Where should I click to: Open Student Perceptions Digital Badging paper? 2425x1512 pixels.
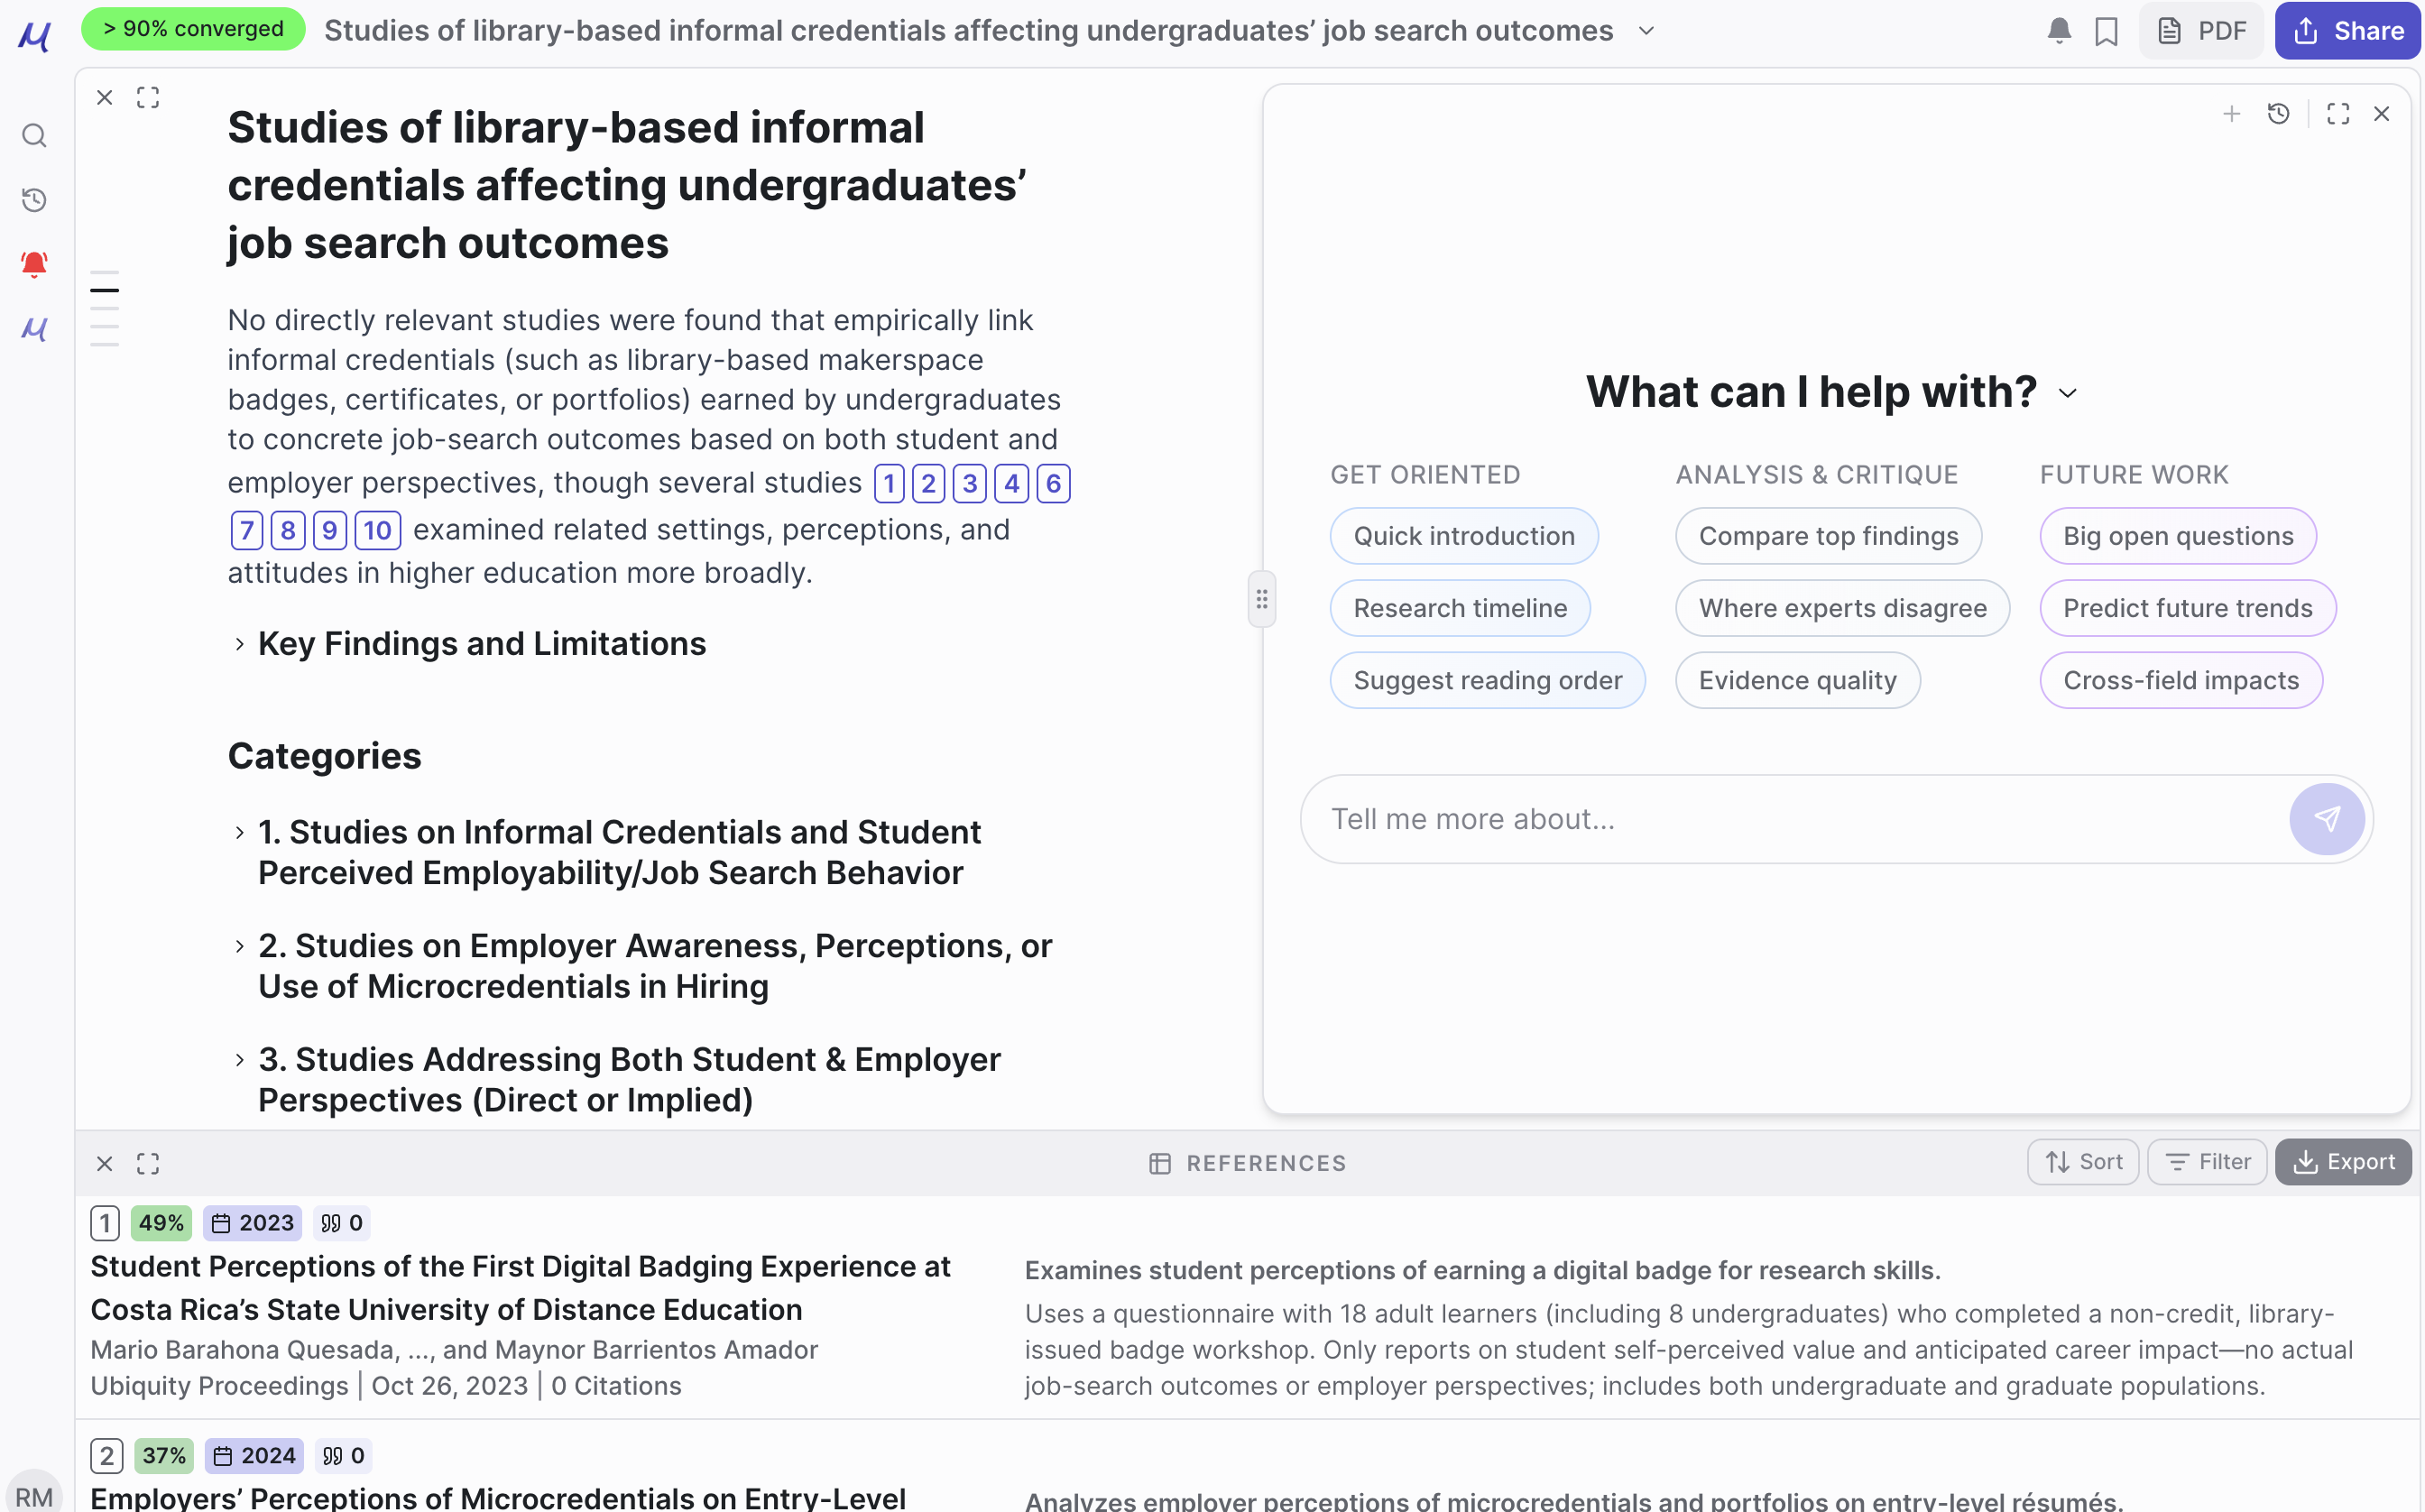pos(521,1288)
